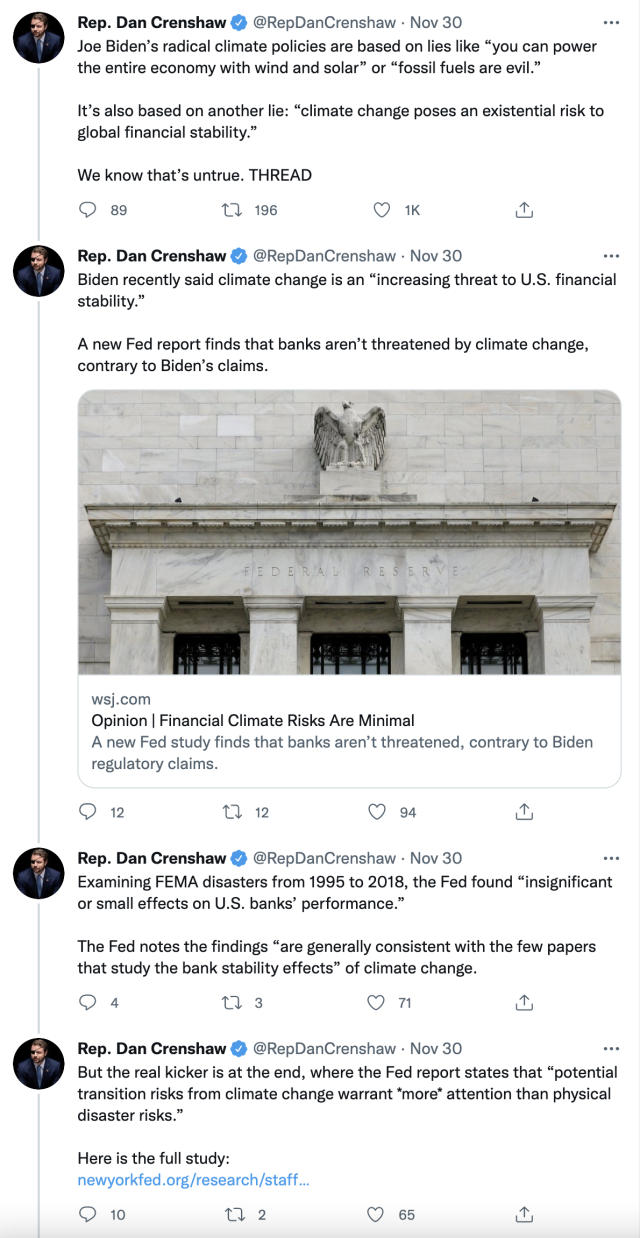The width and height of the screenshot is (640, 1238).
Task: Like the tweet with 1K likes
Action: pyautogui.click(x=381, y=210)
